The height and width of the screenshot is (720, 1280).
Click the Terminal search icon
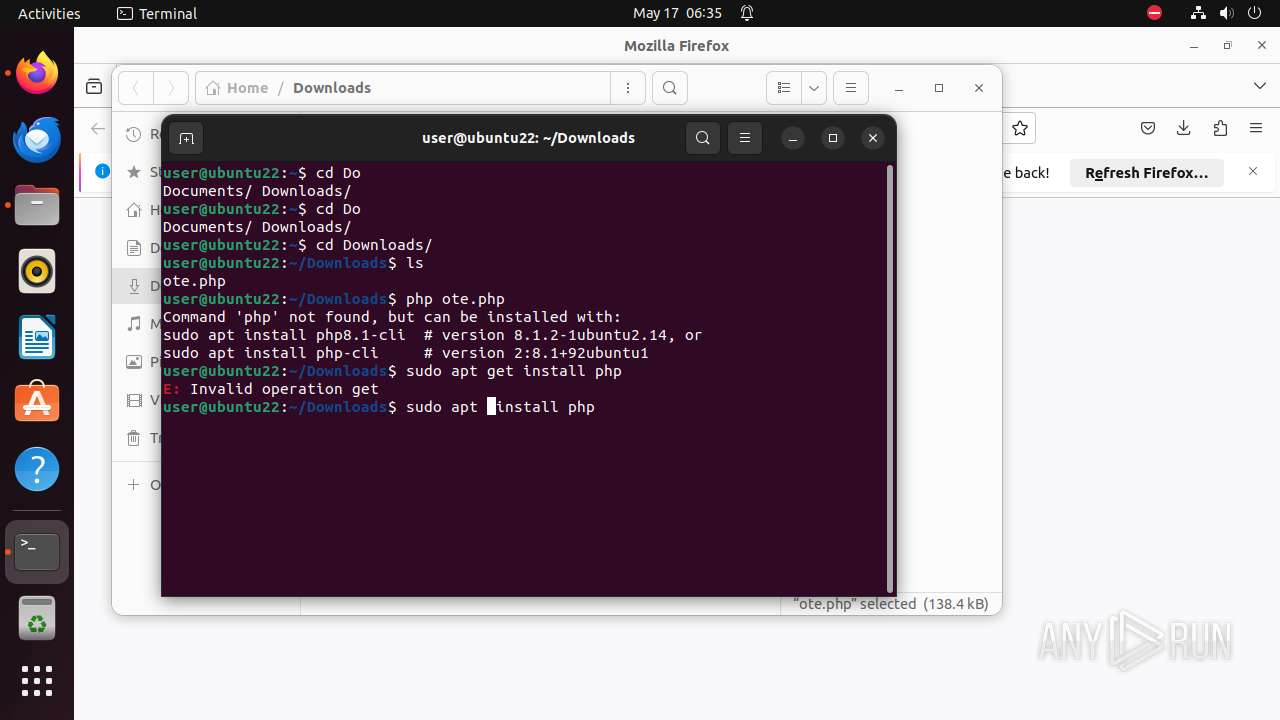point(703,138)
